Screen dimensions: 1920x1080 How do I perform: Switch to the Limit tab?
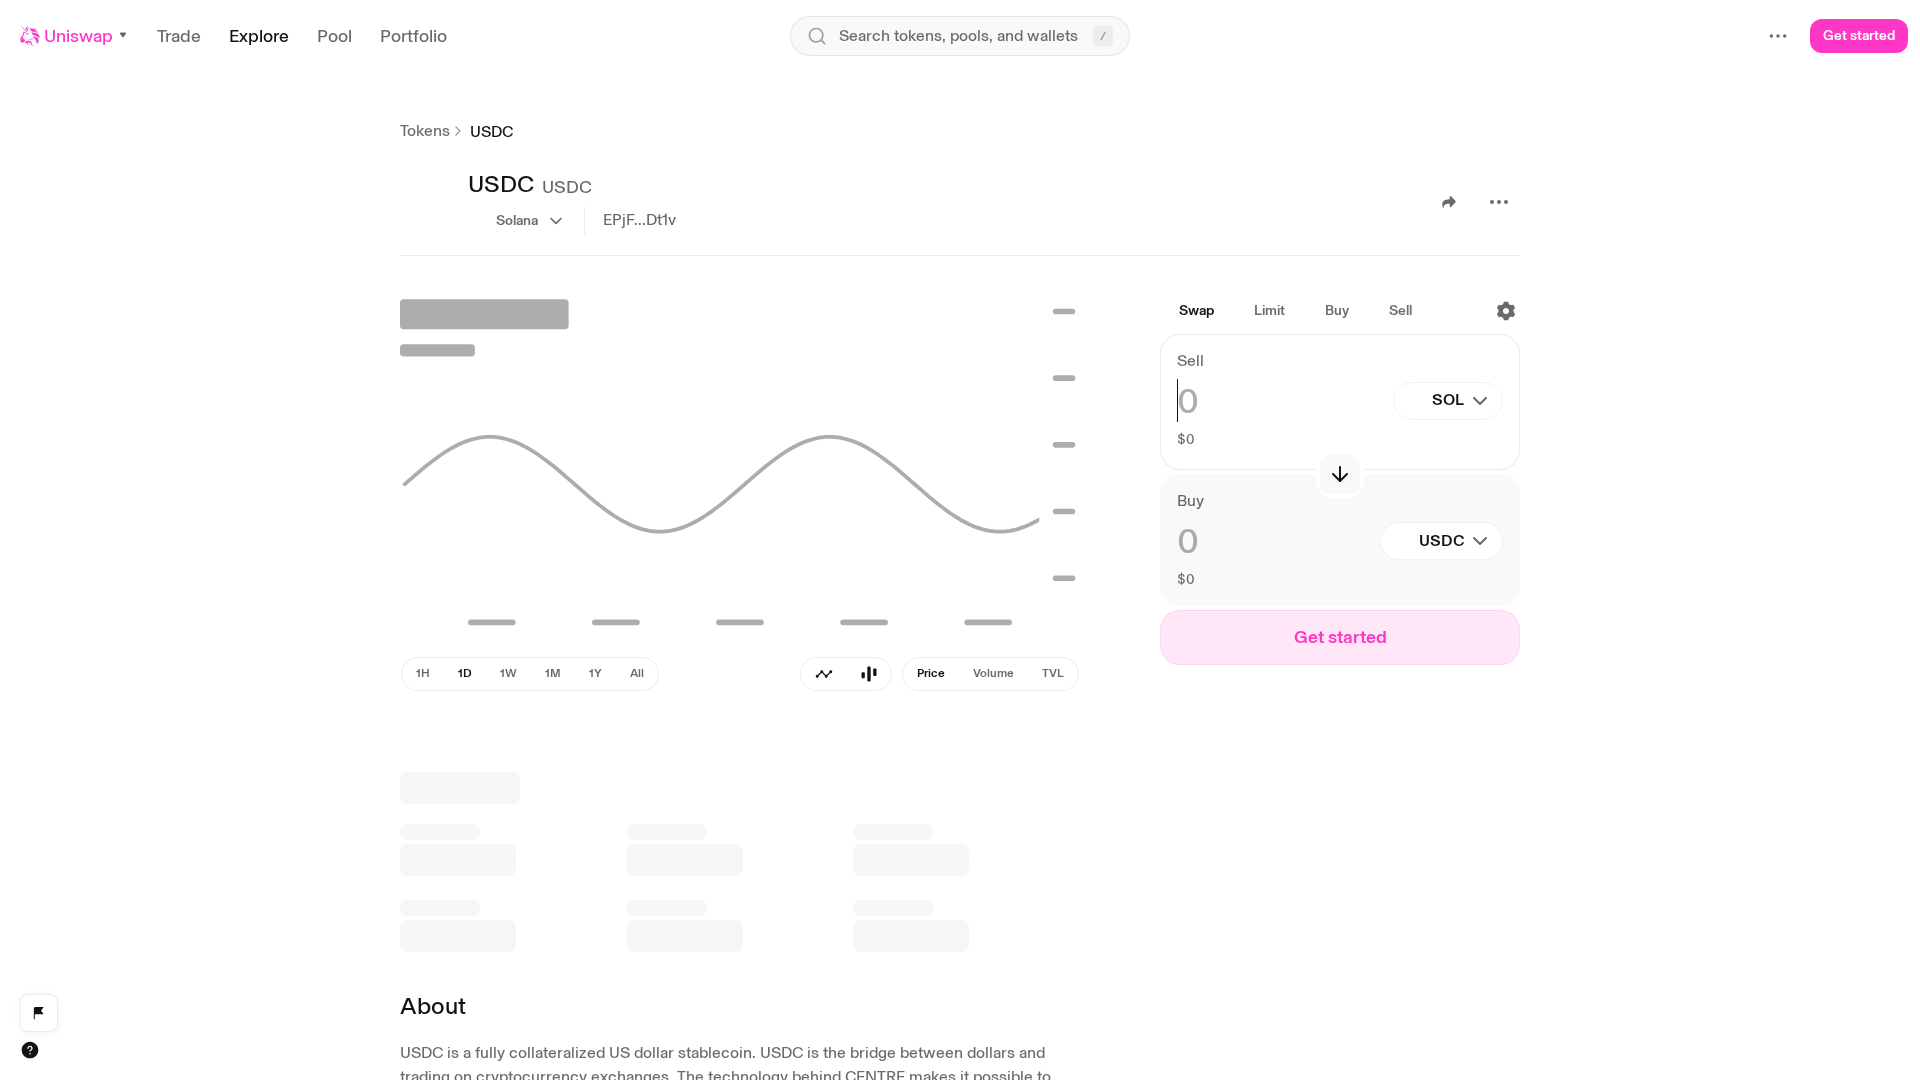coord(1269,311)
